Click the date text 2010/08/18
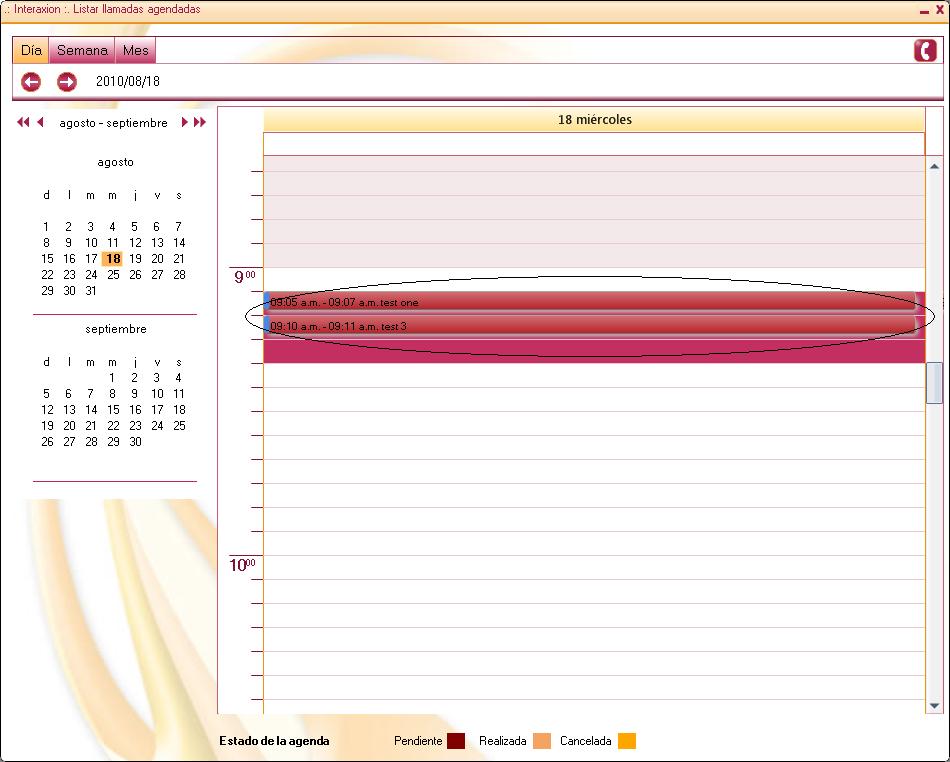950x762 pixels. 128,81
